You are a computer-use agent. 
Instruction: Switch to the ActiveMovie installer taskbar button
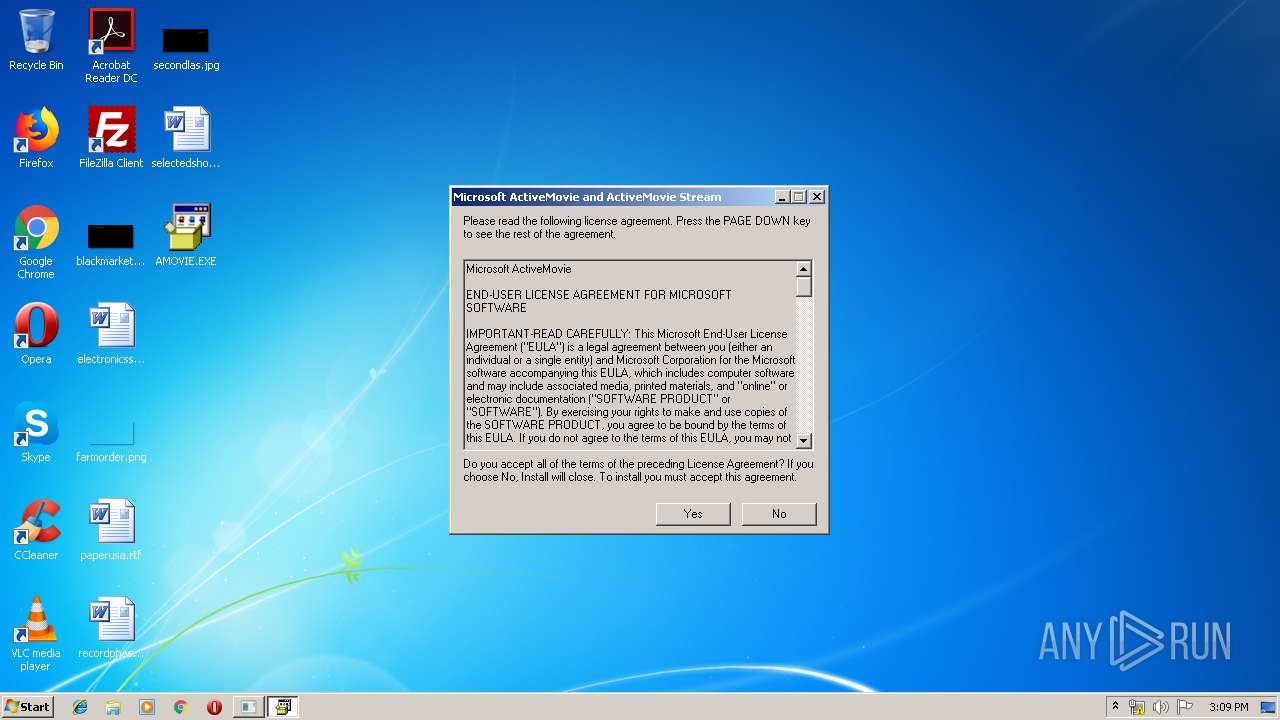click(282, 707)
